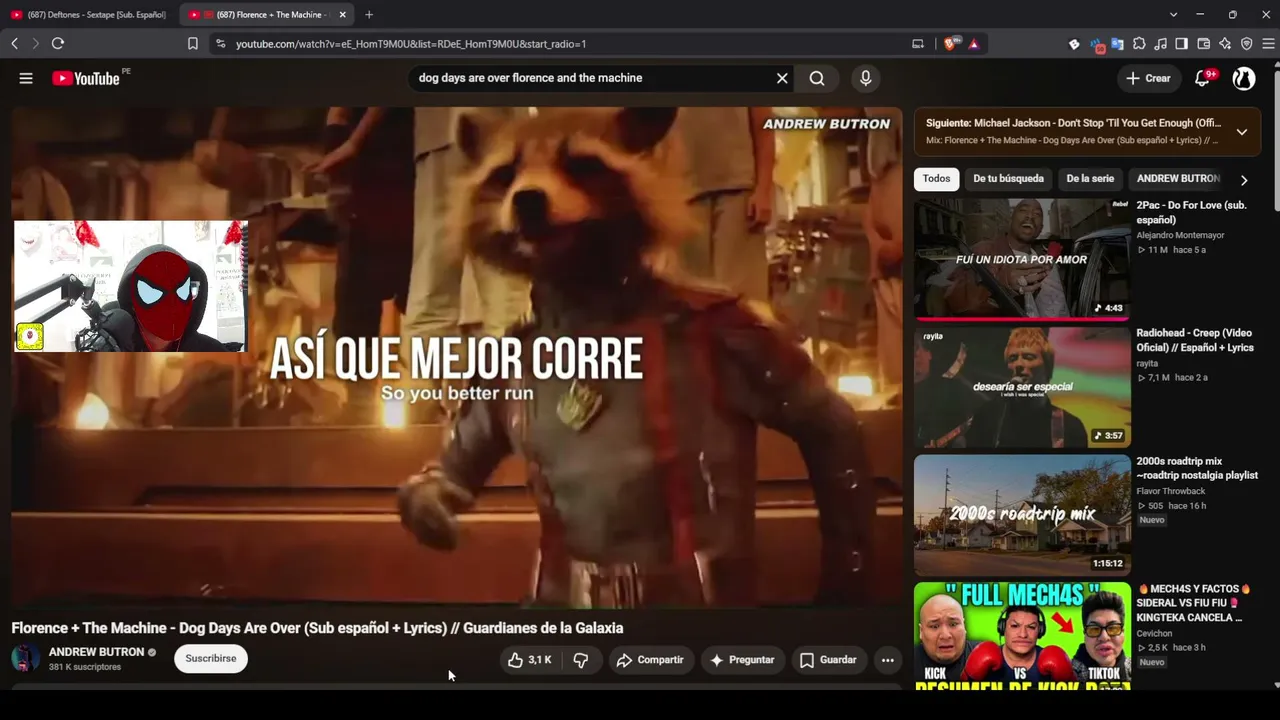The image size is (1280, 720).
Task: Open the music note media control icon
Action: click(1160, 44)
